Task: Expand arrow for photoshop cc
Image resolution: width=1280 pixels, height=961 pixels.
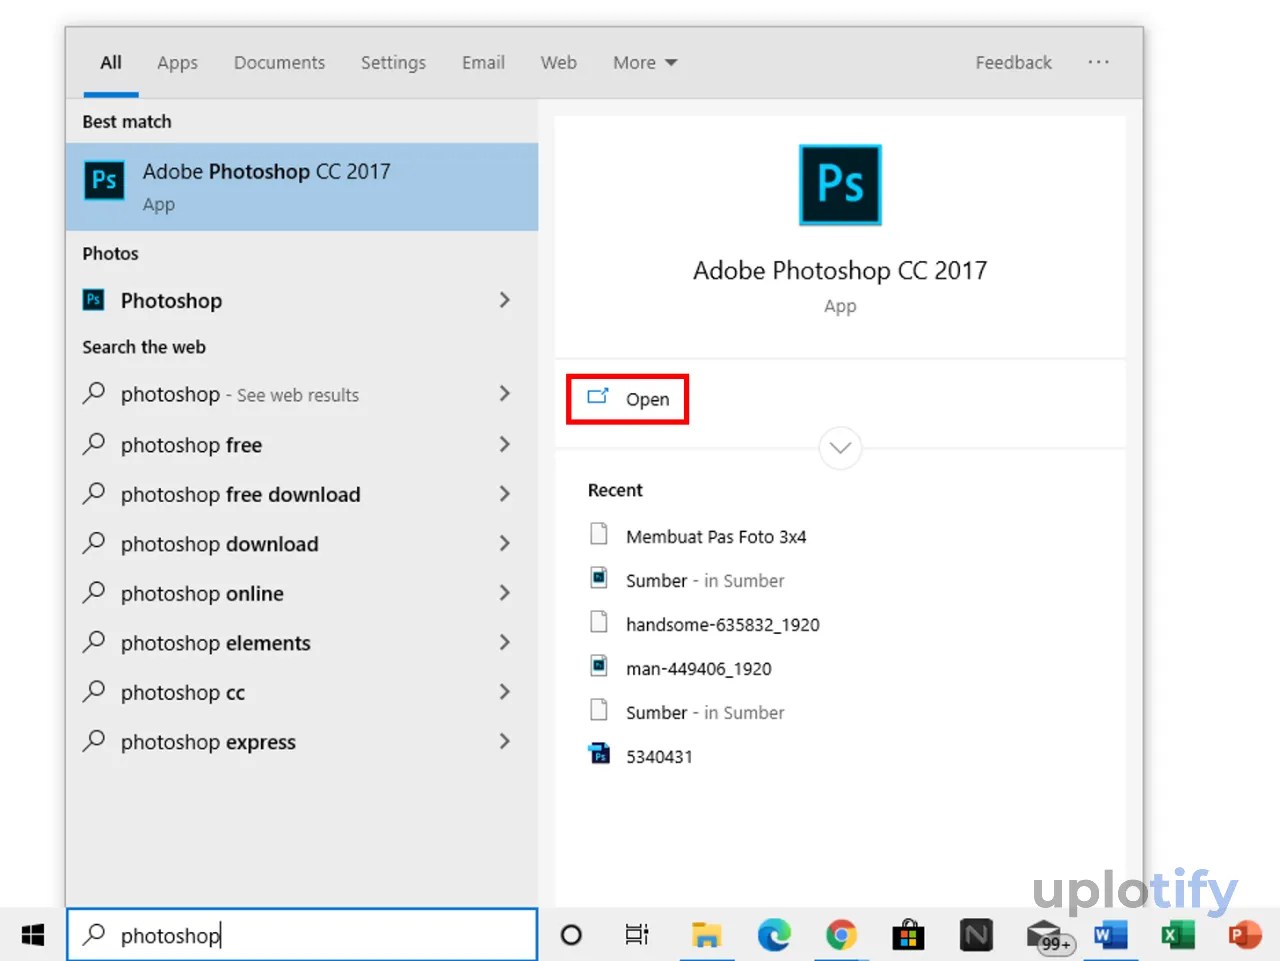Action: point(504,692)
